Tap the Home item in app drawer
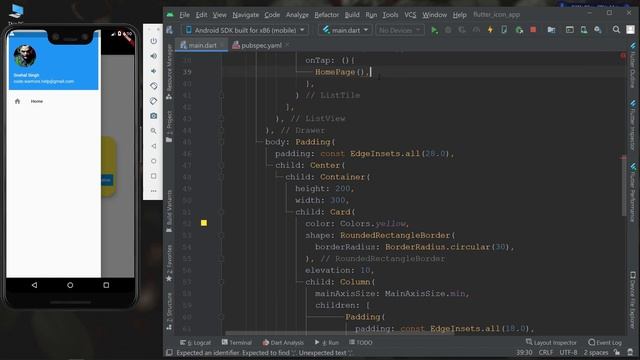640x360 pixels. click(x=53, y=101)
